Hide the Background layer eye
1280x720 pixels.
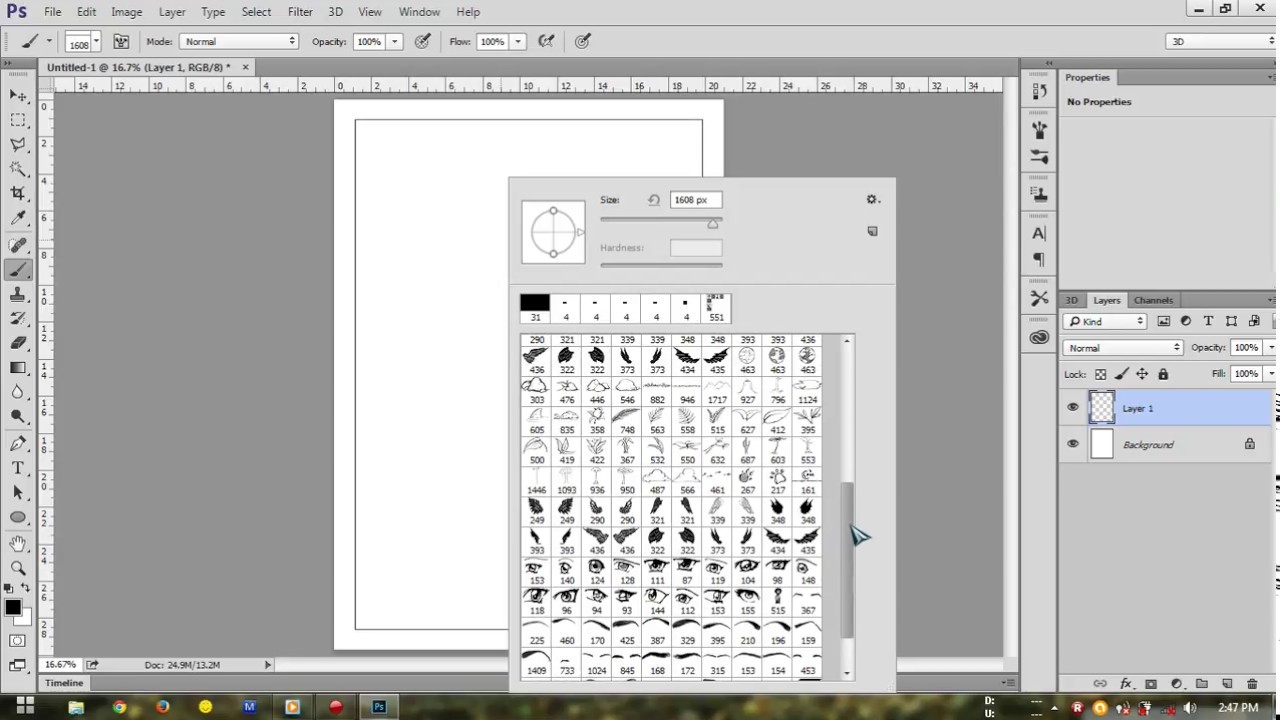coord(1073,444)
